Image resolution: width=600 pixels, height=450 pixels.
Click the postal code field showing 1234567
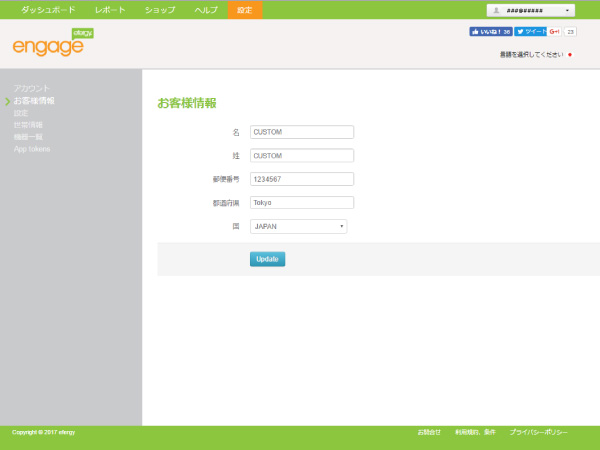pyautogui.click(x=302, y=179)
